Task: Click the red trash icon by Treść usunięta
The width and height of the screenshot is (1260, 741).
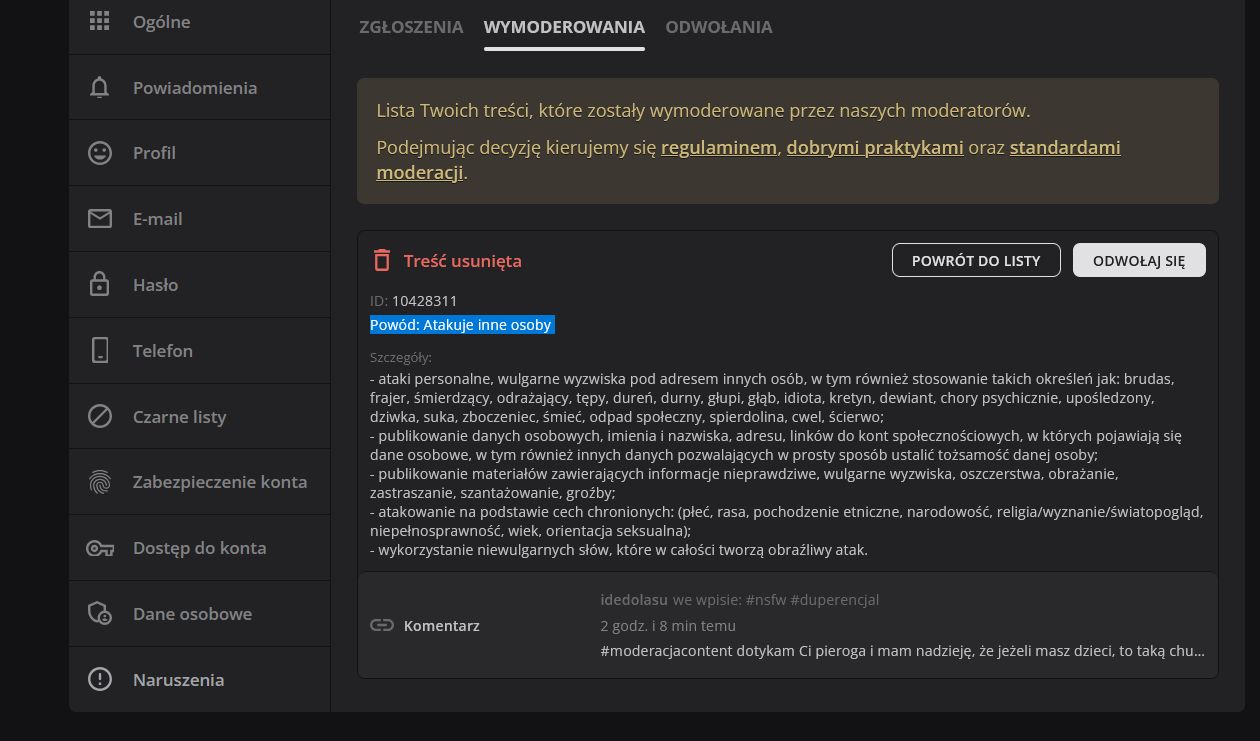Action: [381, 261]
